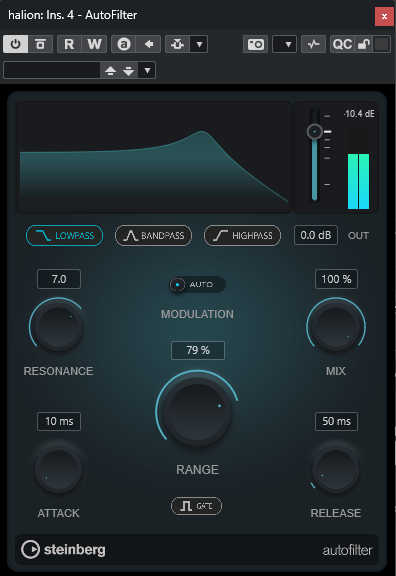Screen dimensions: 396x576
Task: Click the filter curve display
Action: (154, 157)
